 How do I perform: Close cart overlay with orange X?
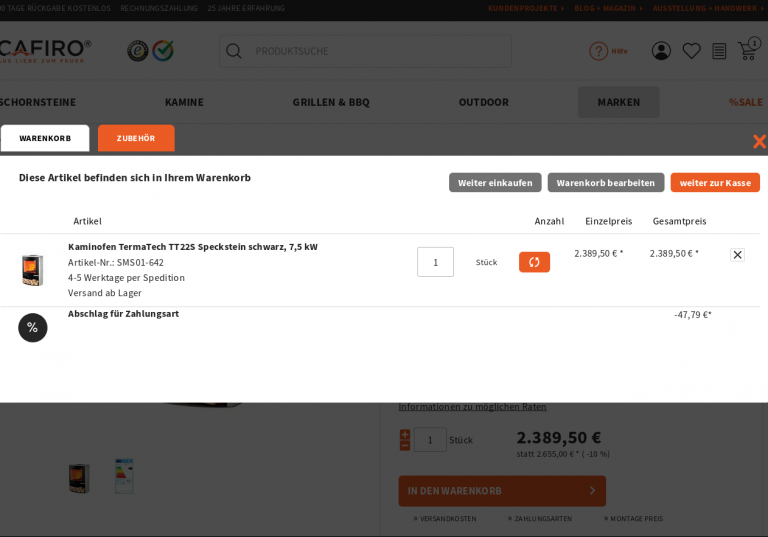(759, 142)
